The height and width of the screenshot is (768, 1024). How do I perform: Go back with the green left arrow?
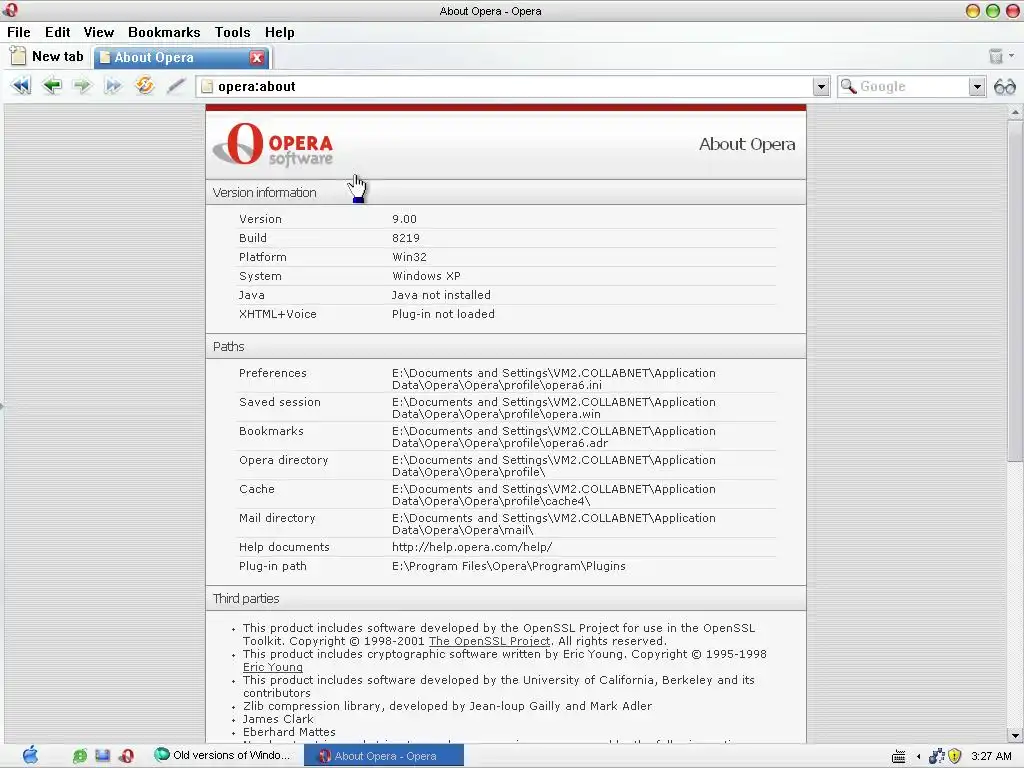pyautogui.click(x=52, y=86)
